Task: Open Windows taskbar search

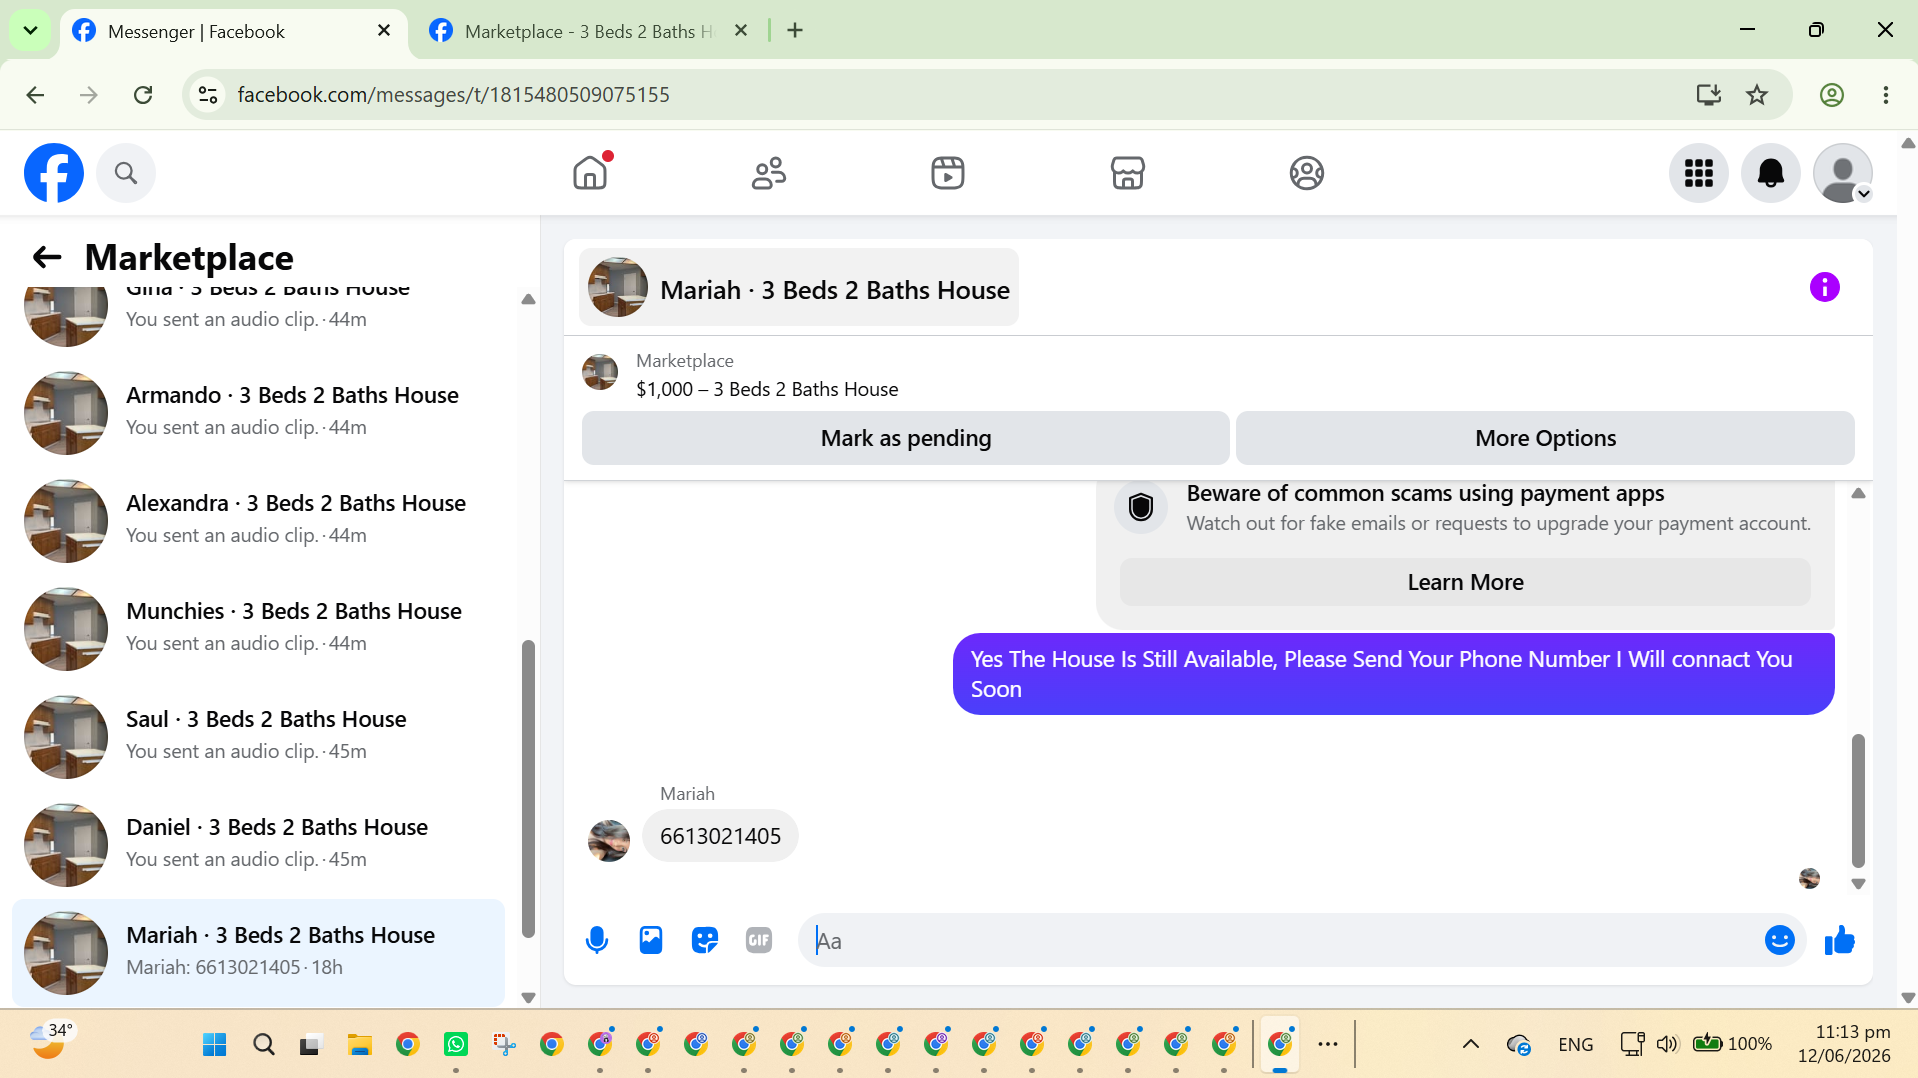Action: tap(264, 1045)
